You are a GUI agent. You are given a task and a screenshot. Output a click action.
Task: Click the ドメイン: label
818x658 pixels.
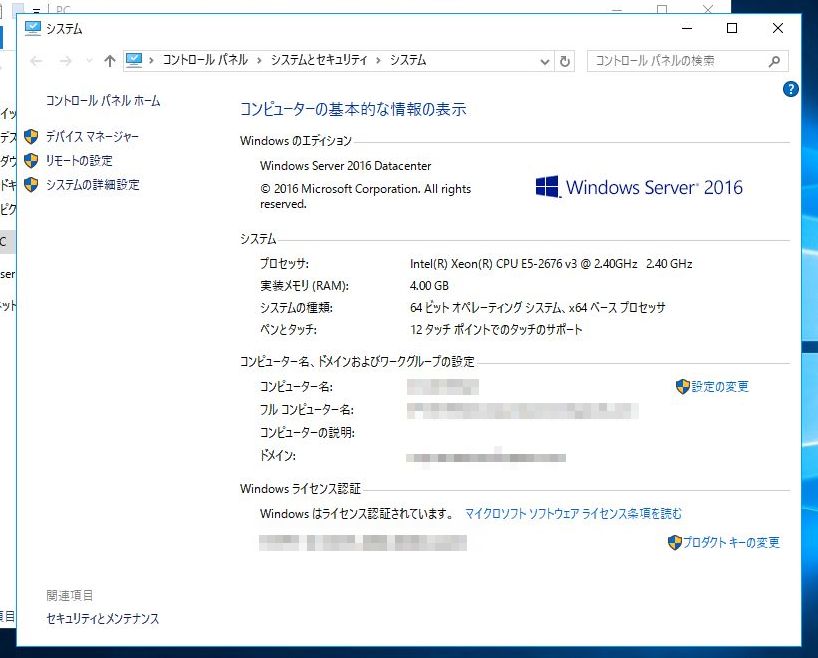[x=278, y=456]
